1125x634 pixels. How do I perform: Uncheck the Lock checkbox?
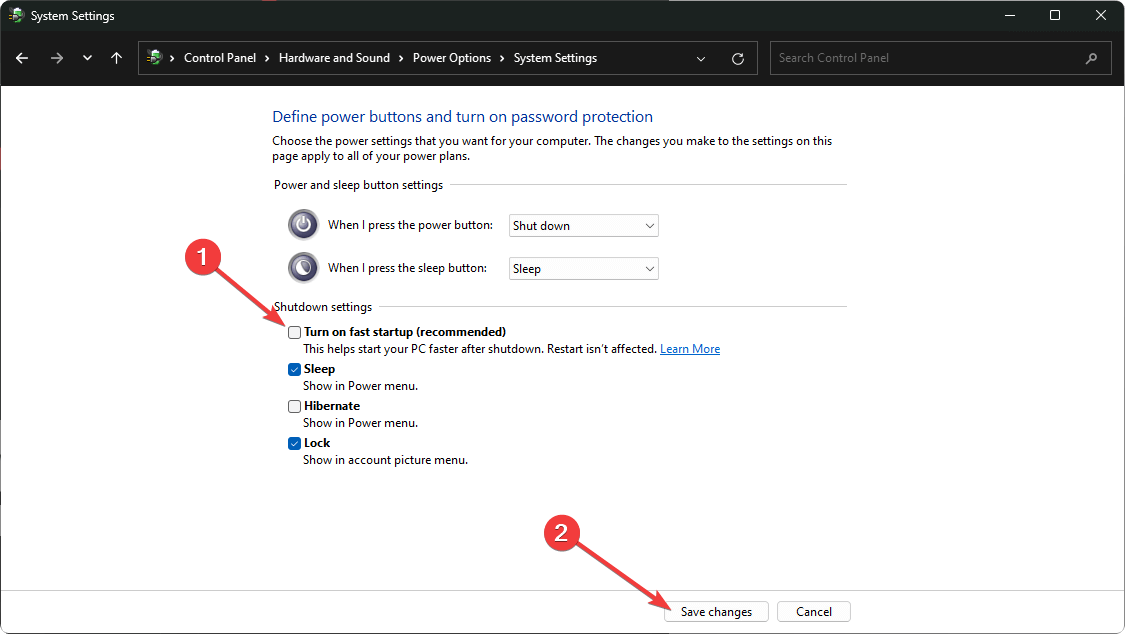(x=295, y=443)
